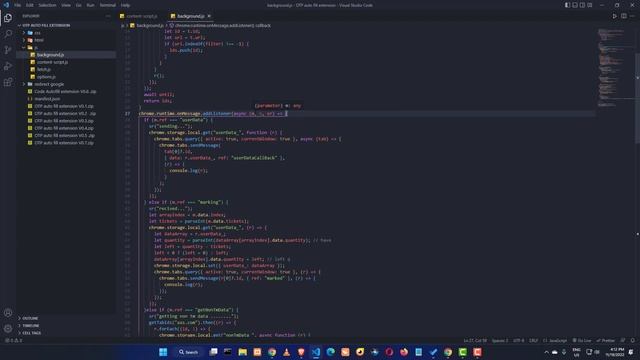
Task: Click the errors and warnings status item
Action: click(13, 340)
